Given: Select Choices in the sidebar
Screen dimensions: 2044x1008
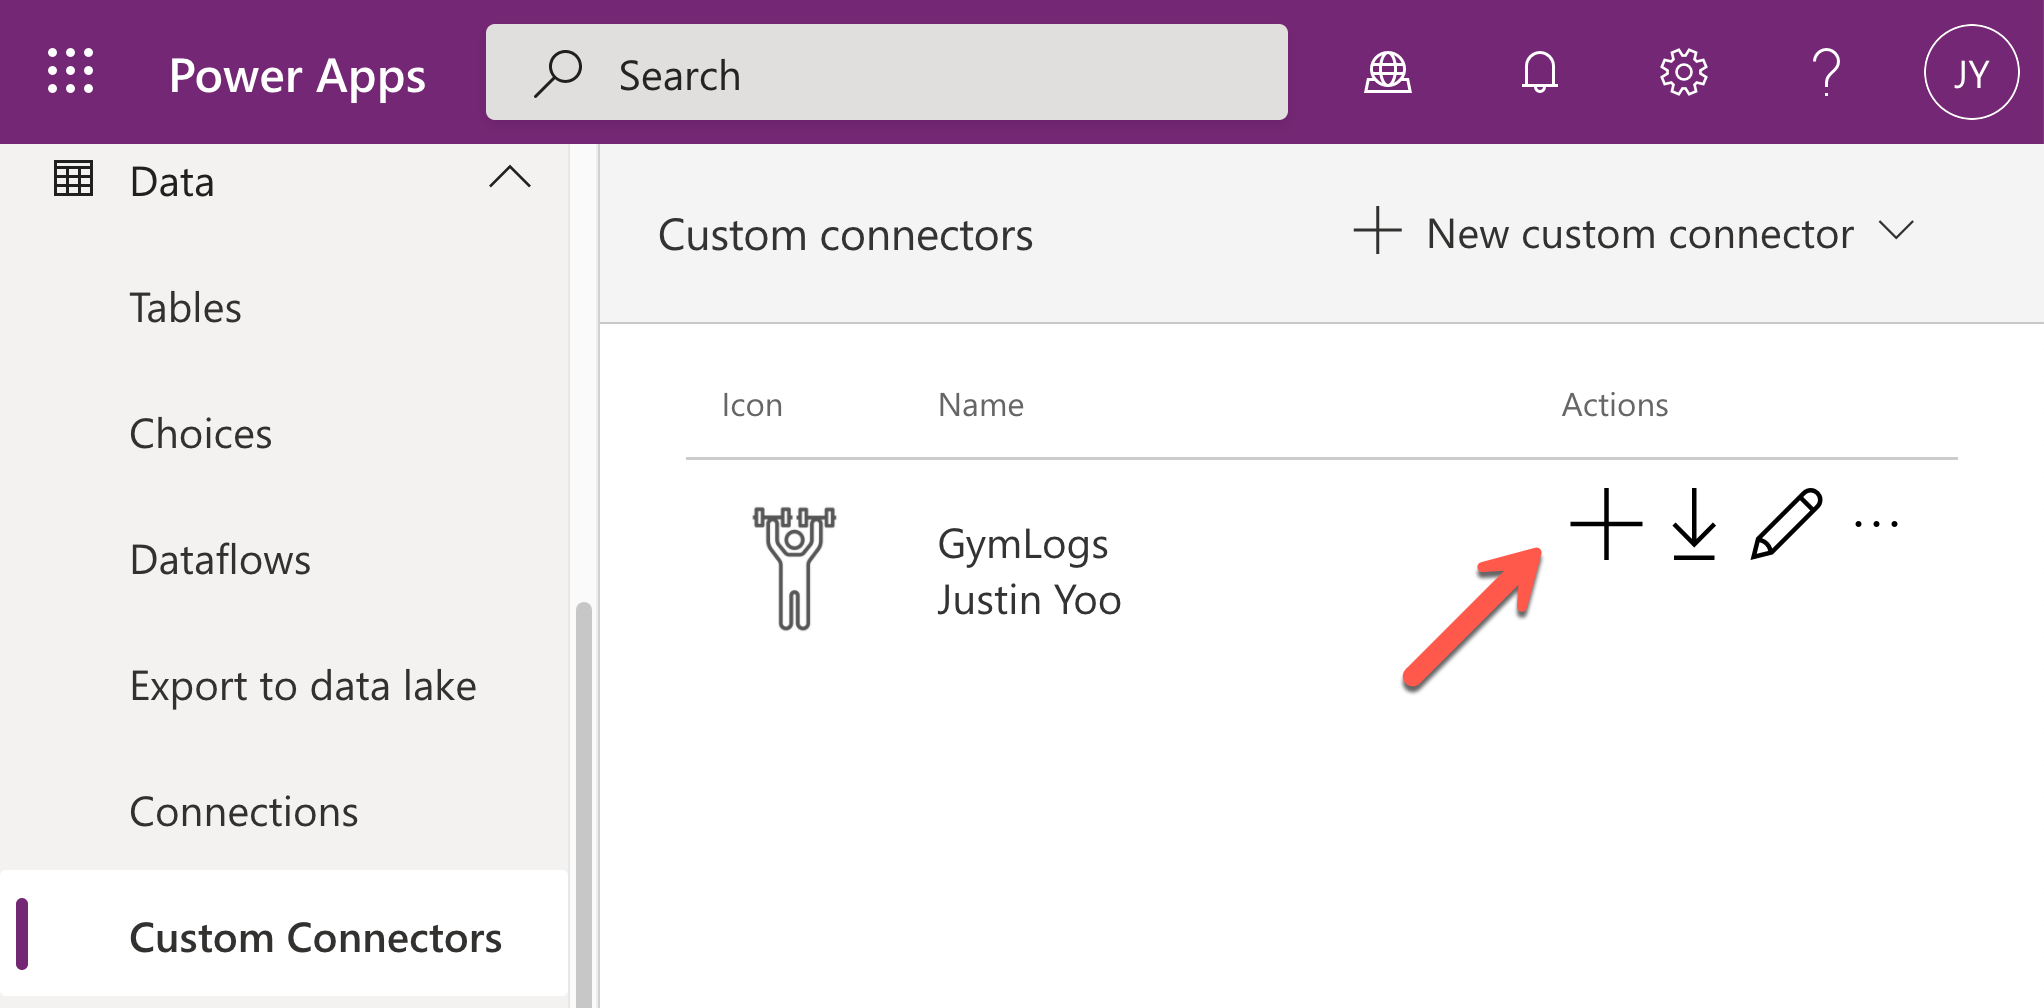Looking at the screenshot, I should pyautogui.click(x=201, y=434).
